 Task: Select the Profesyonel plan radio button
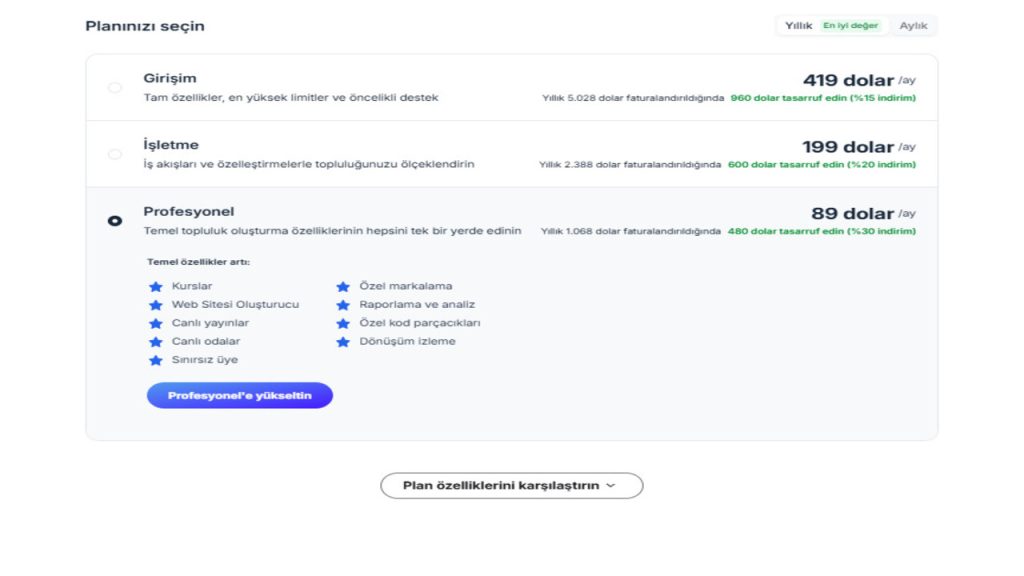click(x=115, y=221)
